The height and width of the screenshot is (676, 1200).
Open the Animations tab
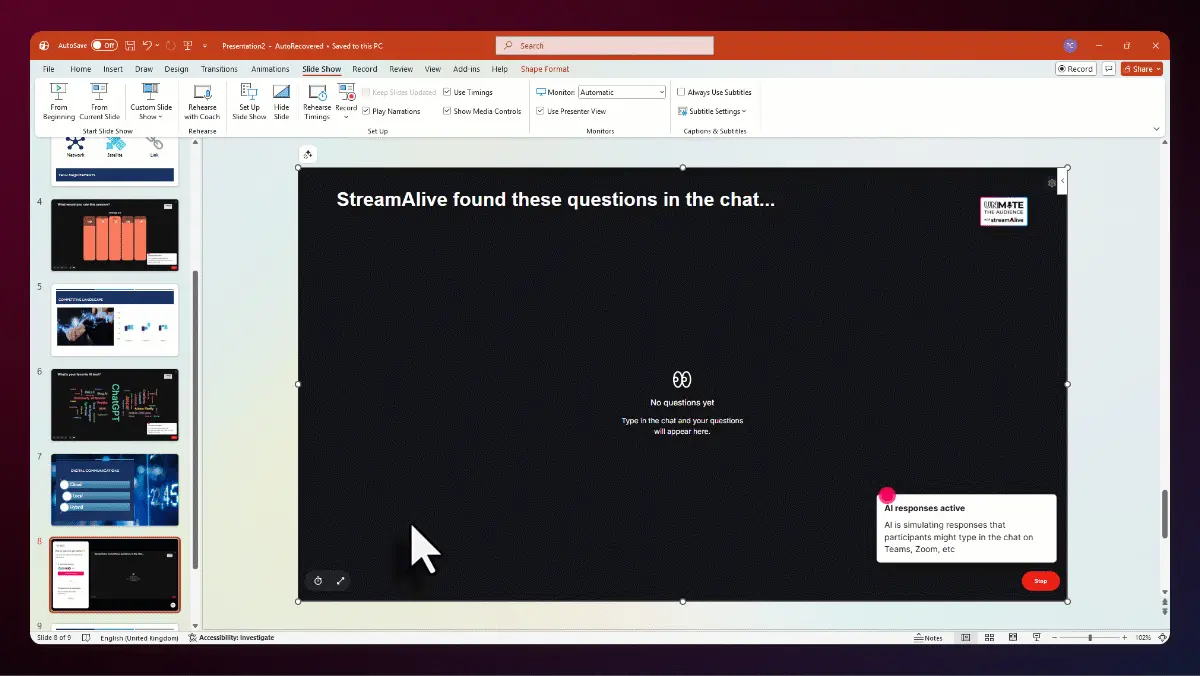tap(270, 69)
